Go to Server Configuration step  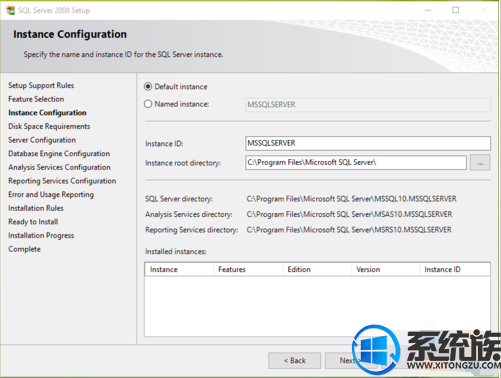[x=42, y=140]
